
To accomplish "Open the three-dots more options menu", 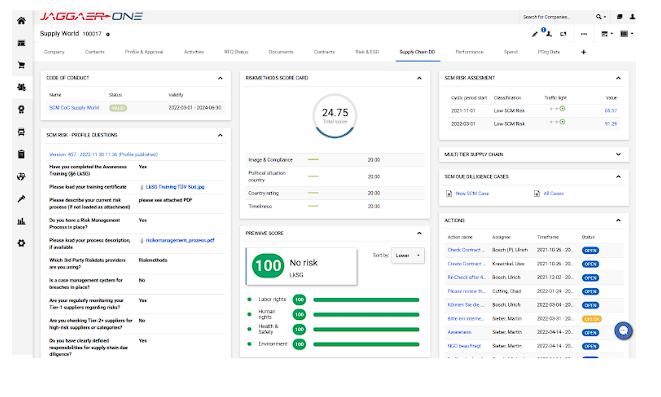I will (x=584, y=34).
